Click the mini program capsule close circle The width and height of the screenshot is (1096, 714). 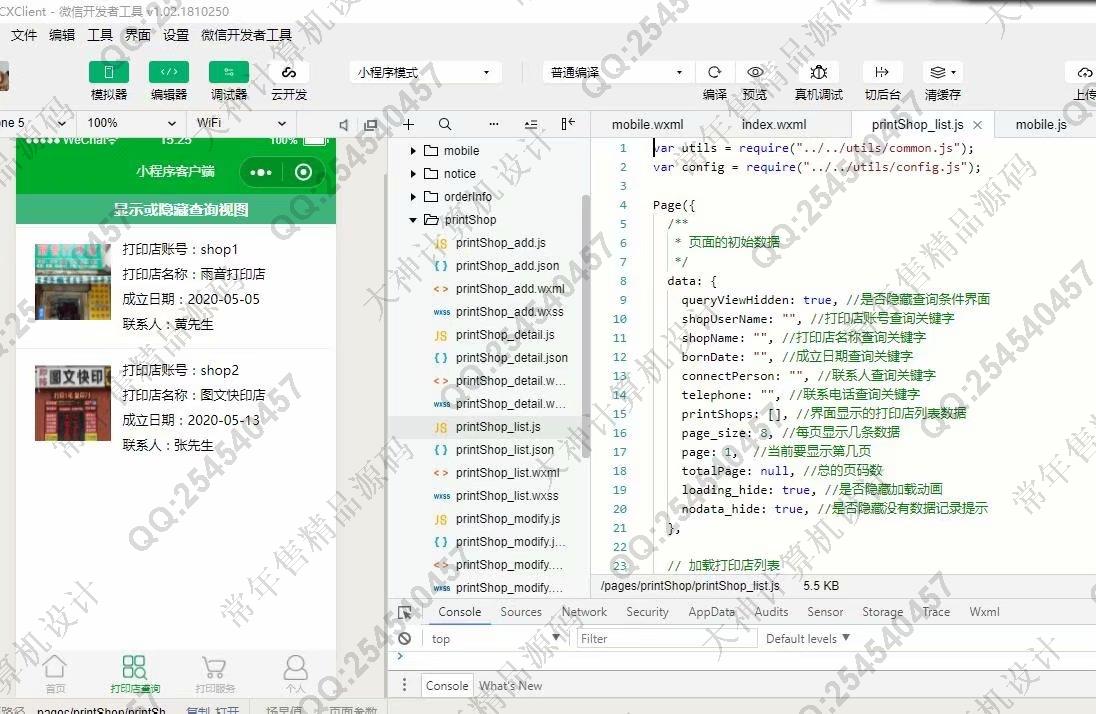pos(303,172)
